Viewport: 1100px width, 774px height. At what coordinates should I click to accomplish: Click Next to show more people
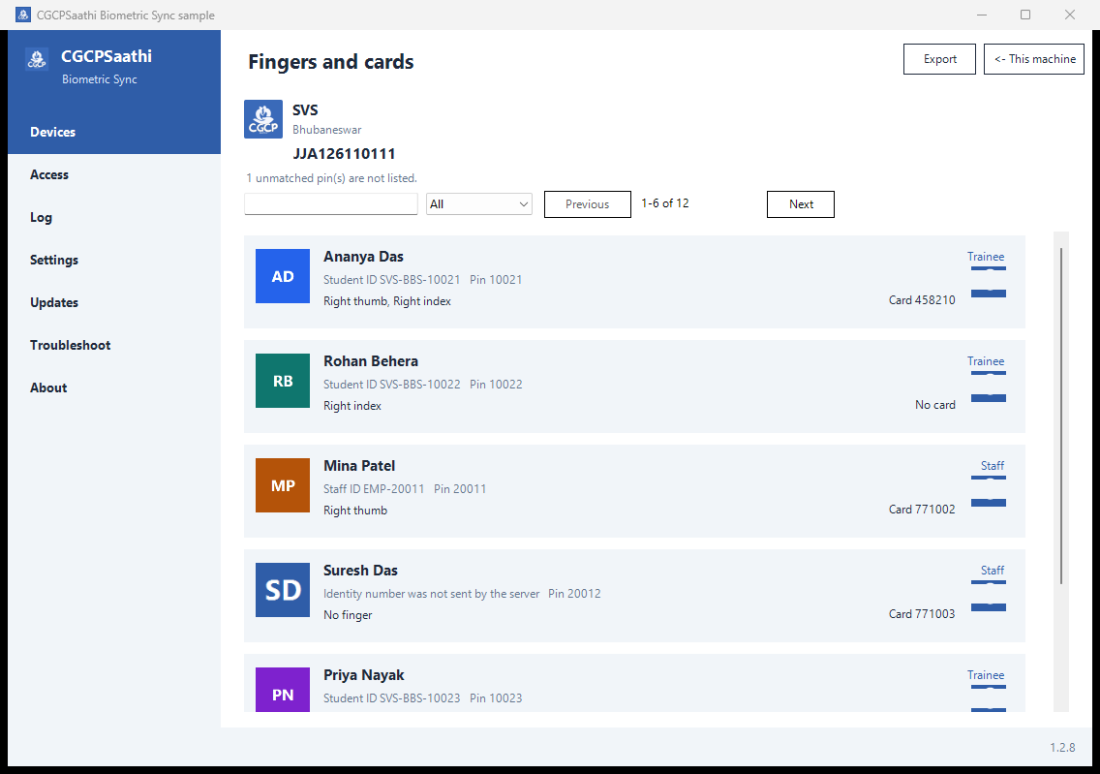pos(800,204)
